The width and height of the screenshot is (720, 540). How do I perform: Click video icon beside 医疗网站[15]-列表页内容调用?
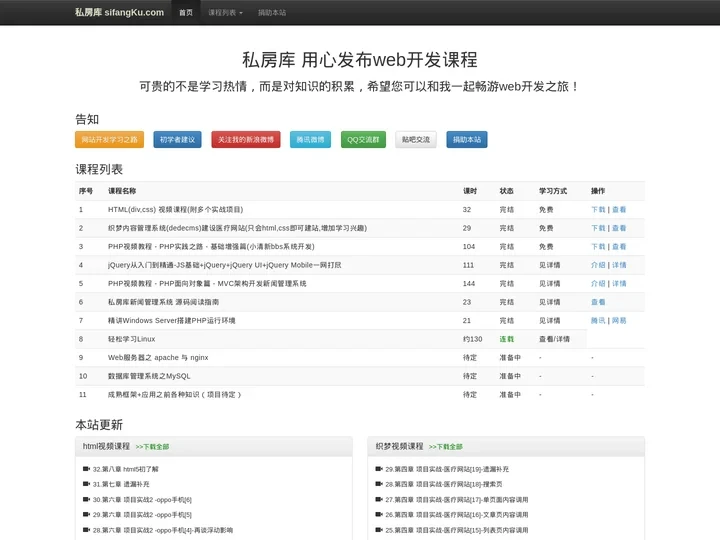point(379,529)
